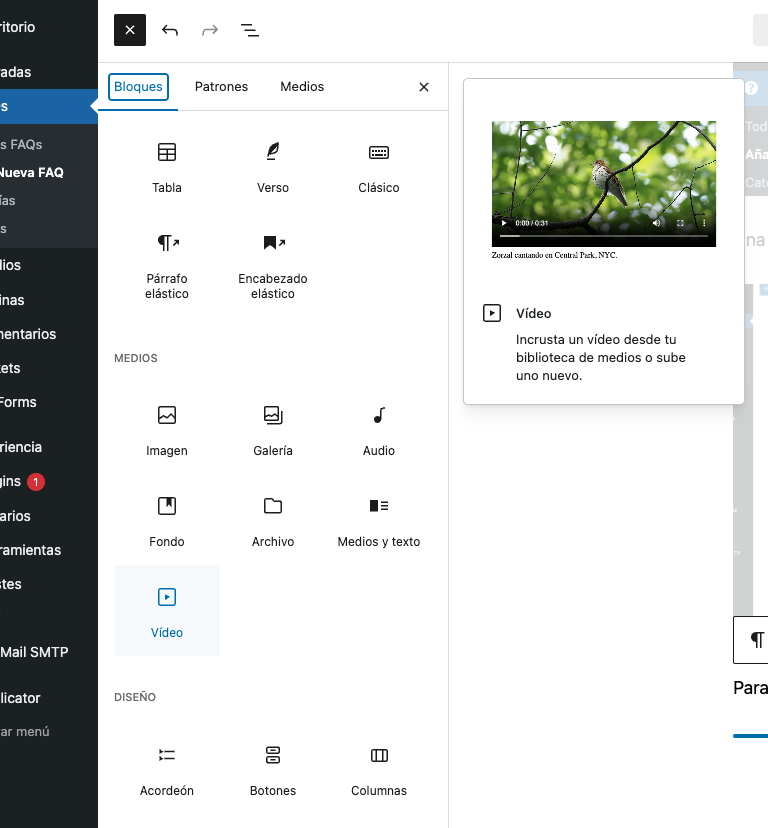The height and width of the screenshot is (828, 768).
Task: Insert the Galería block
Action: (x=273, y=429)
